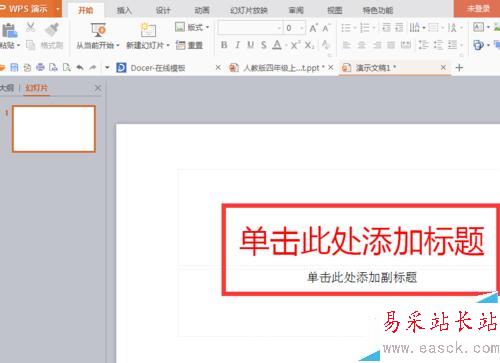Decrease font size with smaller A icon

tap(326, 28)
